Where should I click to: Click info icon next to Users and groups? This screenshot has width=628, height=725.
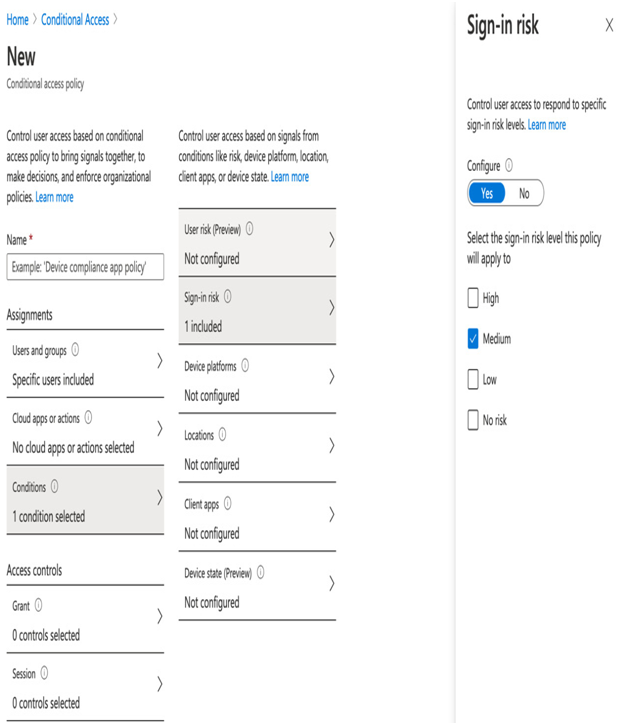click(x=75, y=350)
